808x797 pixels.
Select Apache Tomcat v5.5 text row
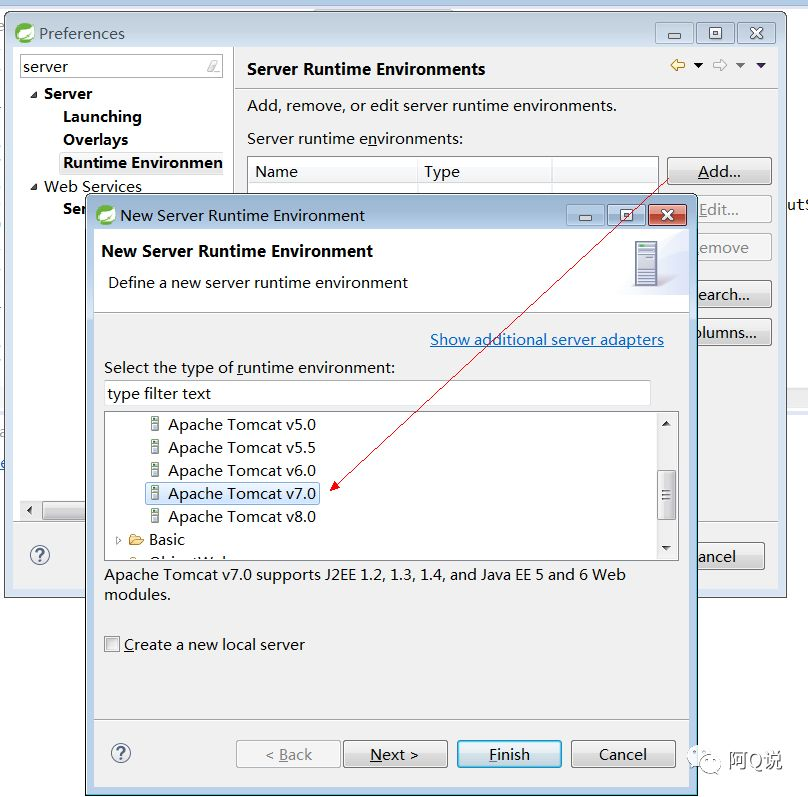tap(242, 447)
